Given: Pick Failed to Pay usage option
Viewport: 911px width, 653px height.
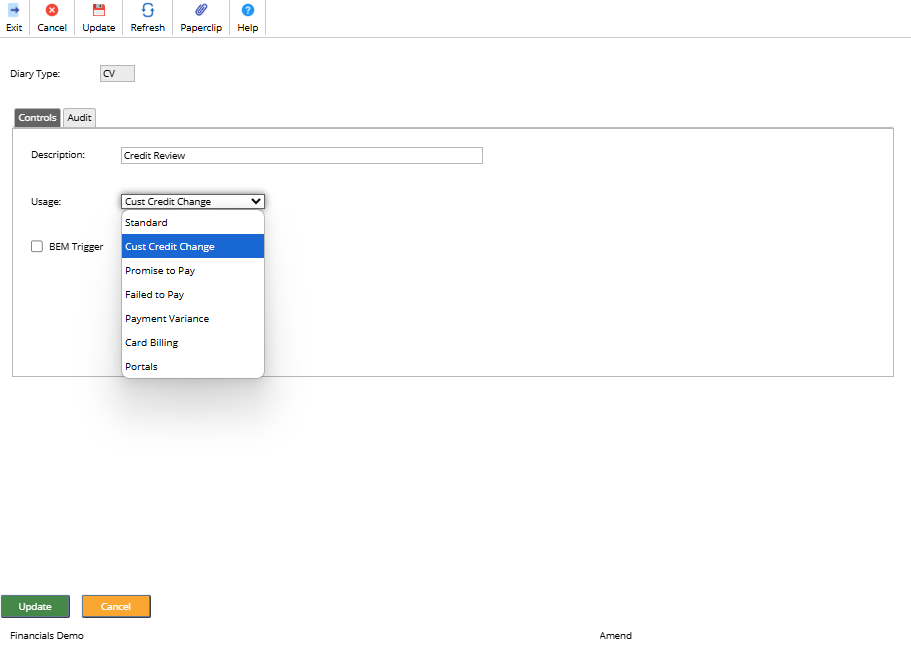Looking at the screenshot, I should click(x=193, y=295).
